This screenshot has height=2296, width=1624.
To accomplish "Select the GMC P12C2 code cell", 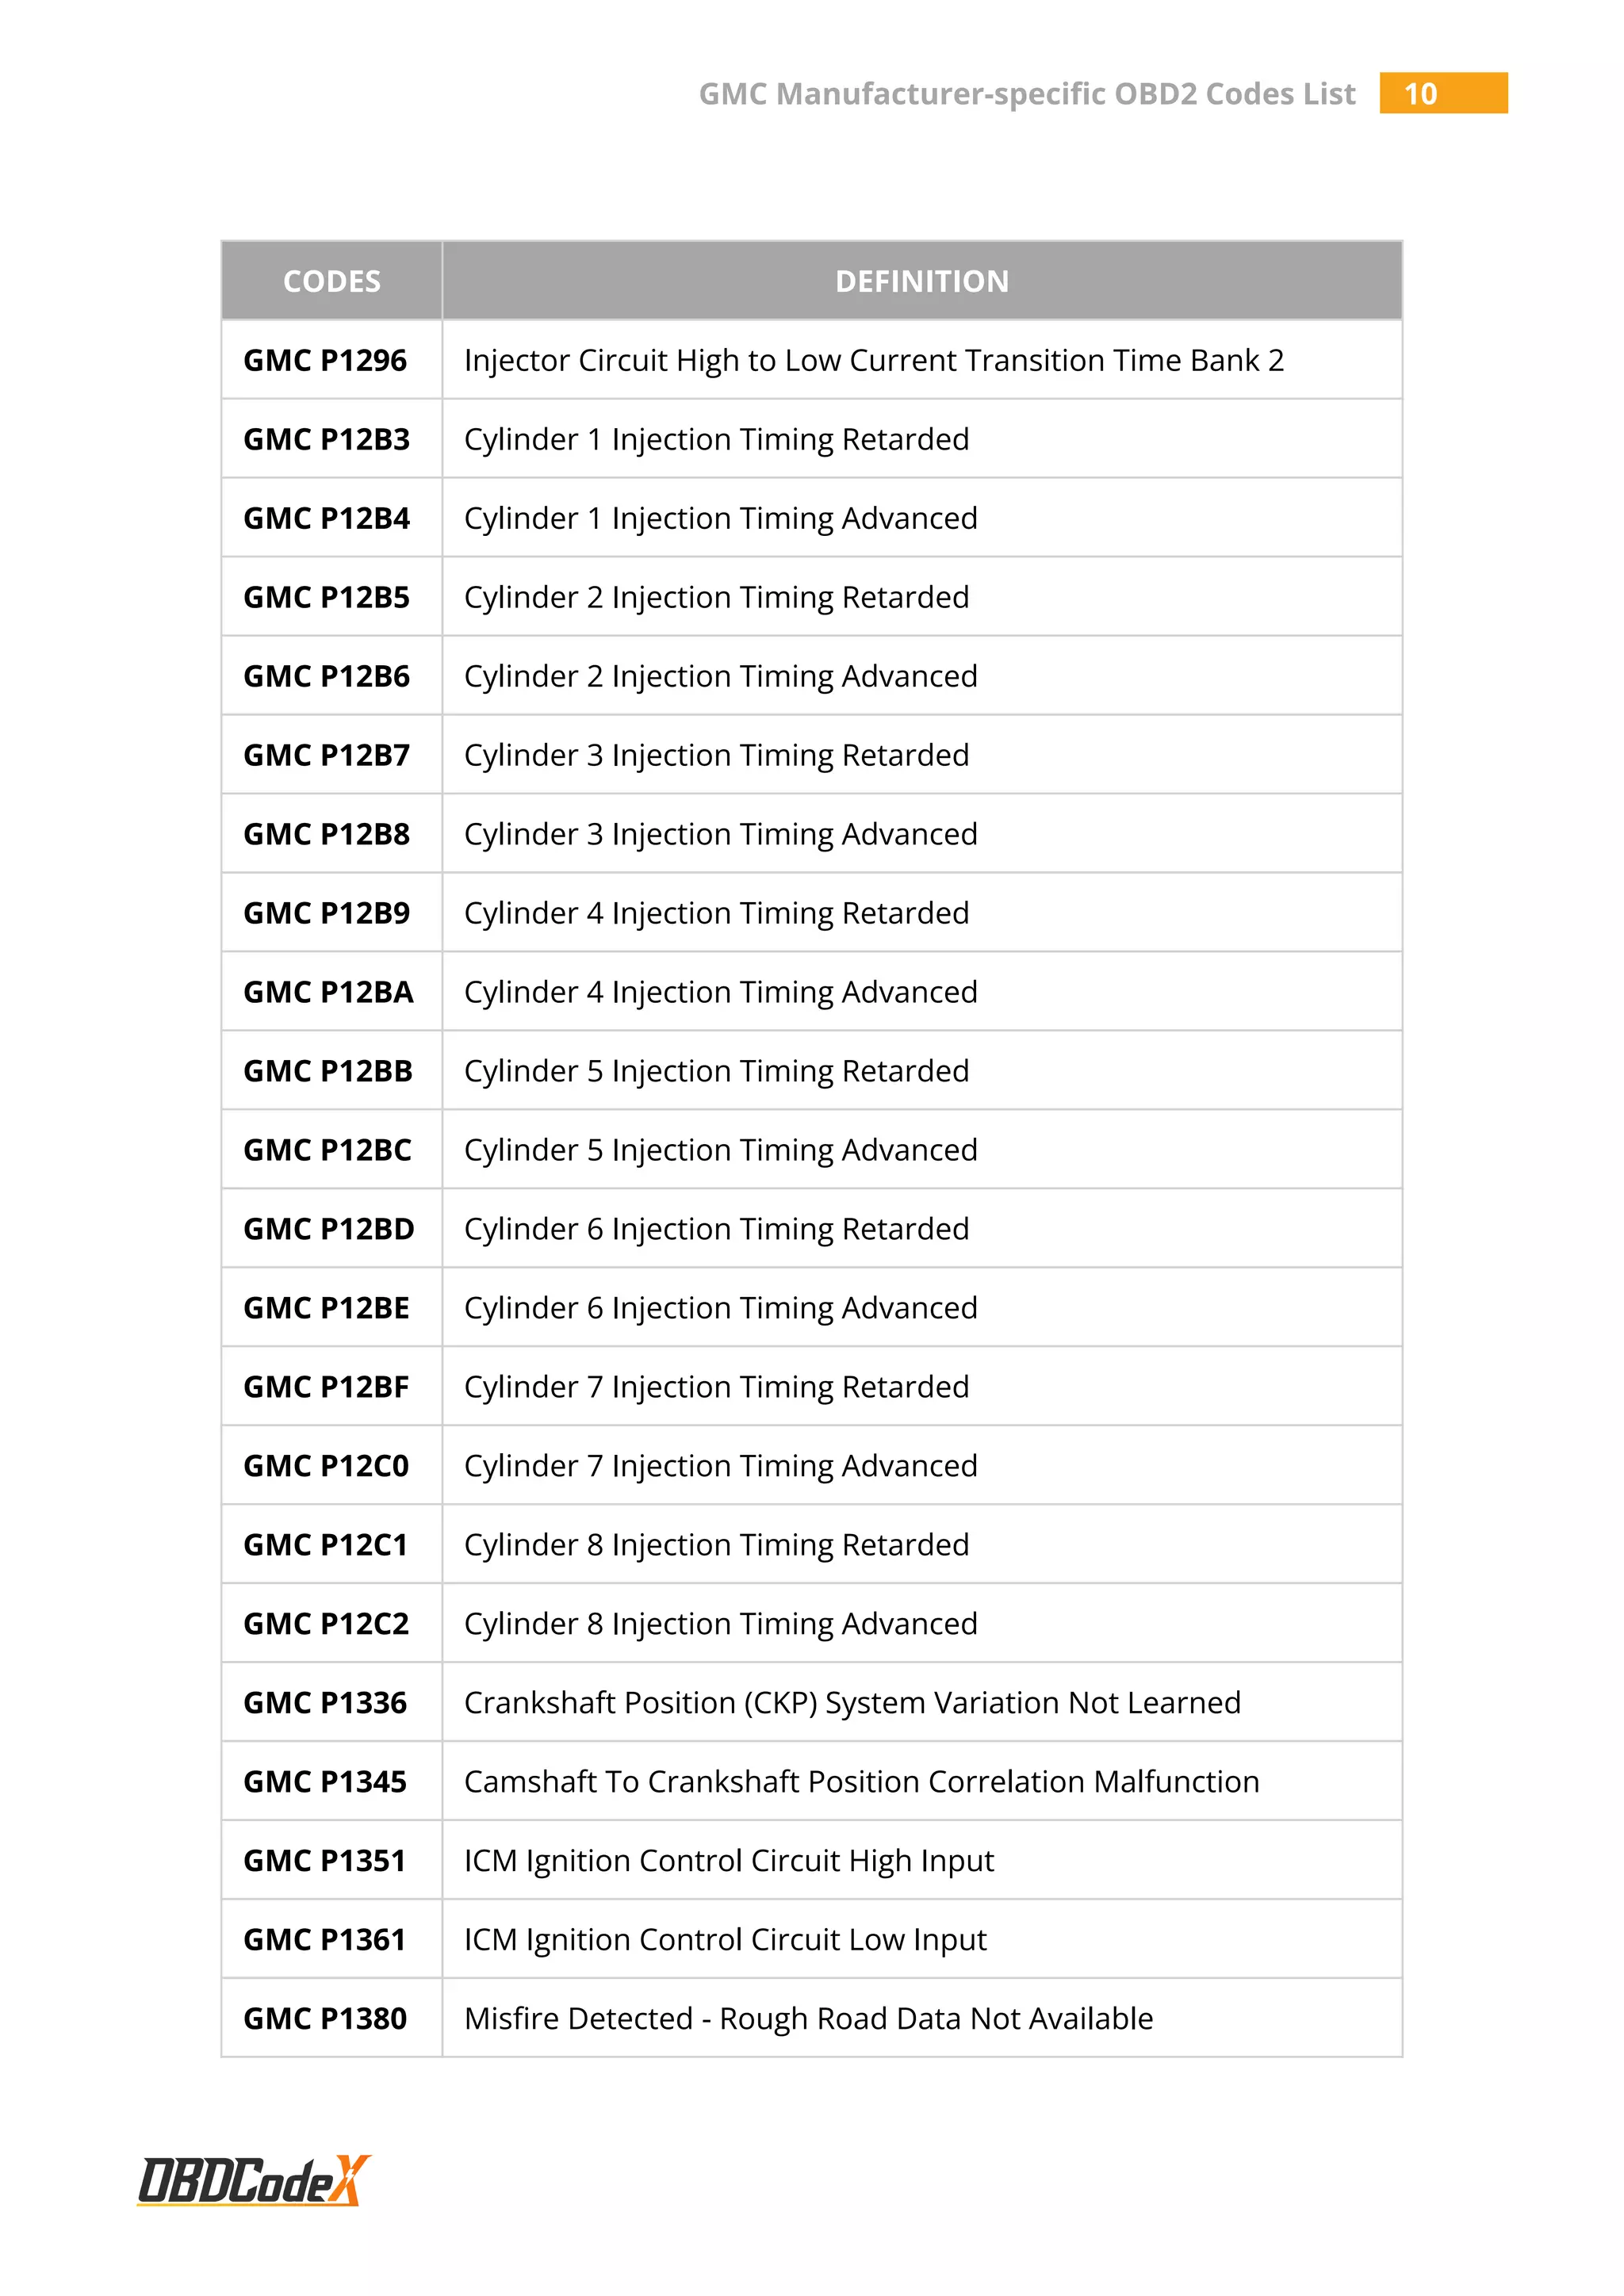I will [332, 1624].
